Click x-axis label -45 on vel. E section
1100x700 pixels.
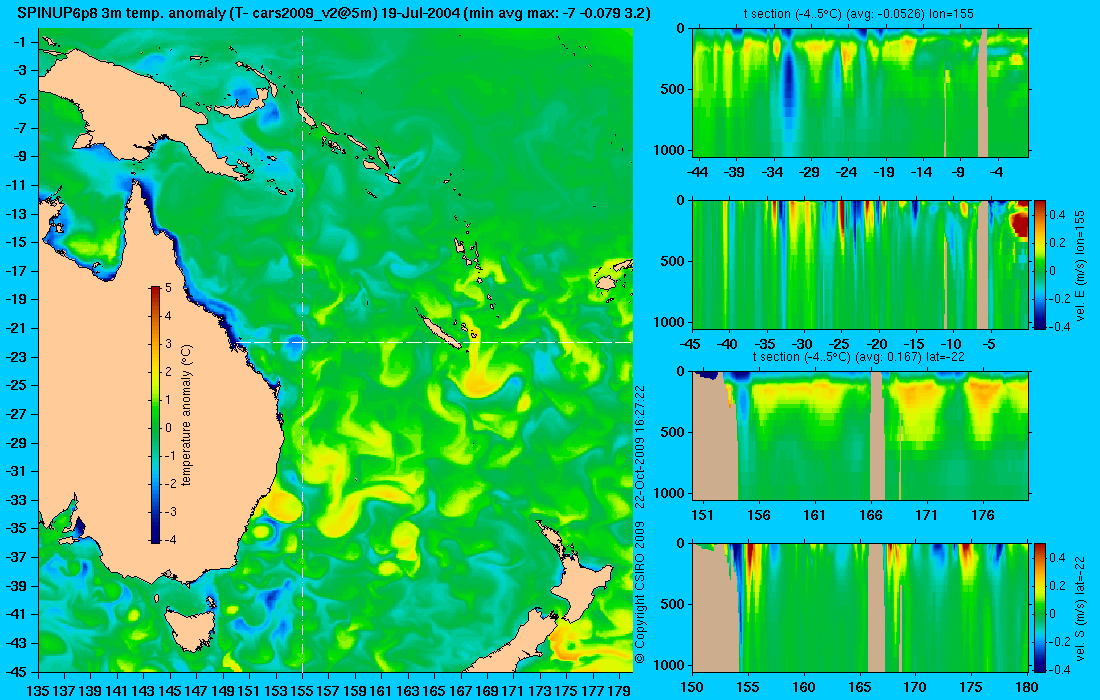click(691, 344)
